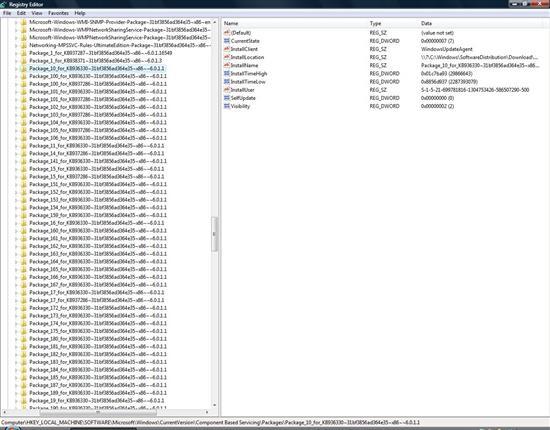
Task: Click the InstallClient string value icon
Action: coord(227,49)
